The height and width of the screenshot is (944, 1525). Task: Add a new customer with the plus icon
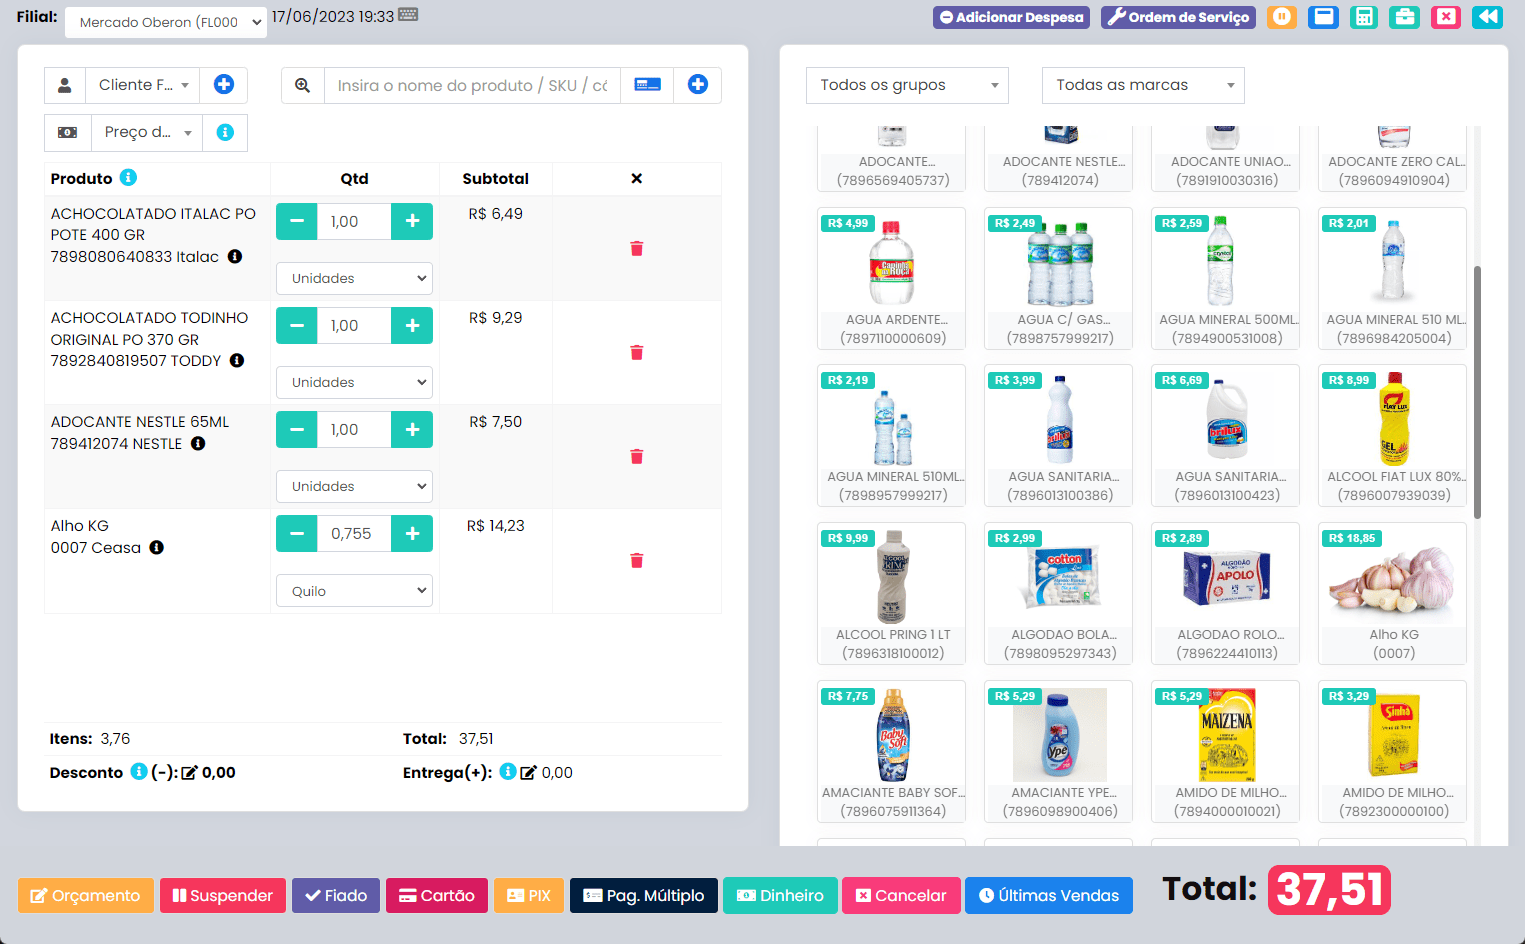coord(224,85)
